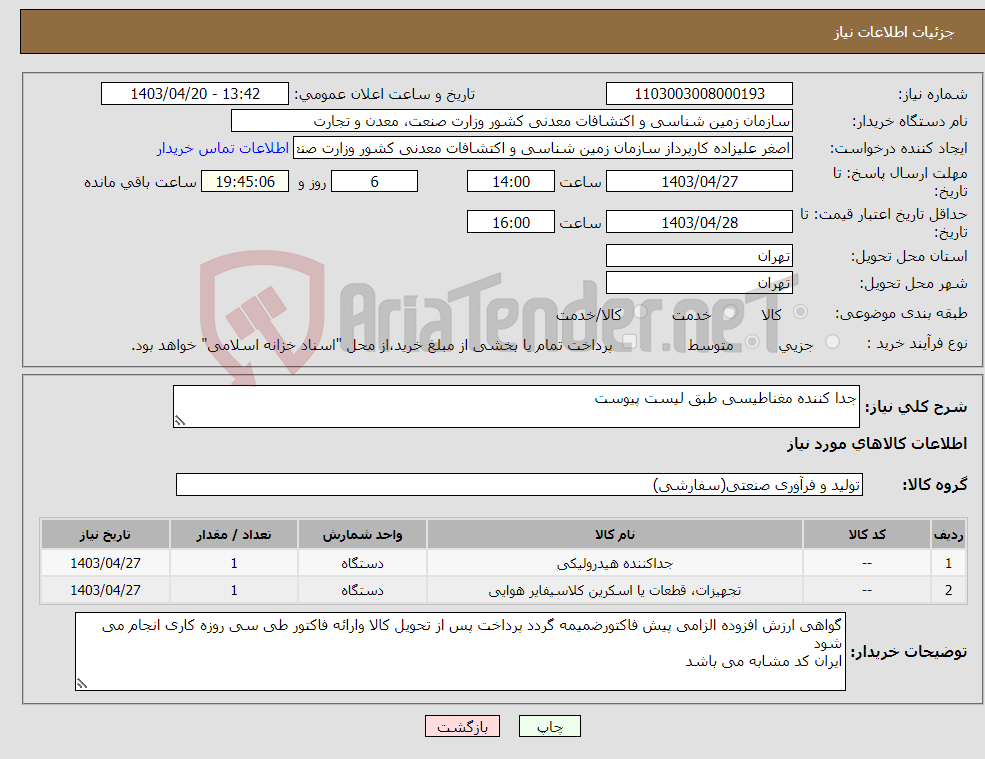Click the دستگاه unit cell in row 2
This screenshot has height=759, width=985.
tap(362, 590)
